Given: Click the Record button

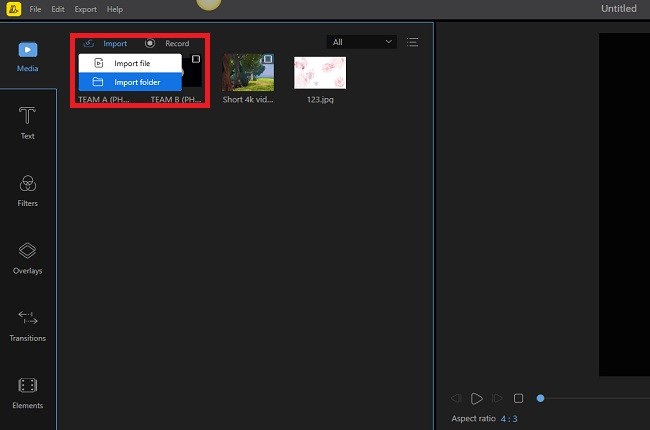Looking at the screenshot, I should [x=167, y=44].
